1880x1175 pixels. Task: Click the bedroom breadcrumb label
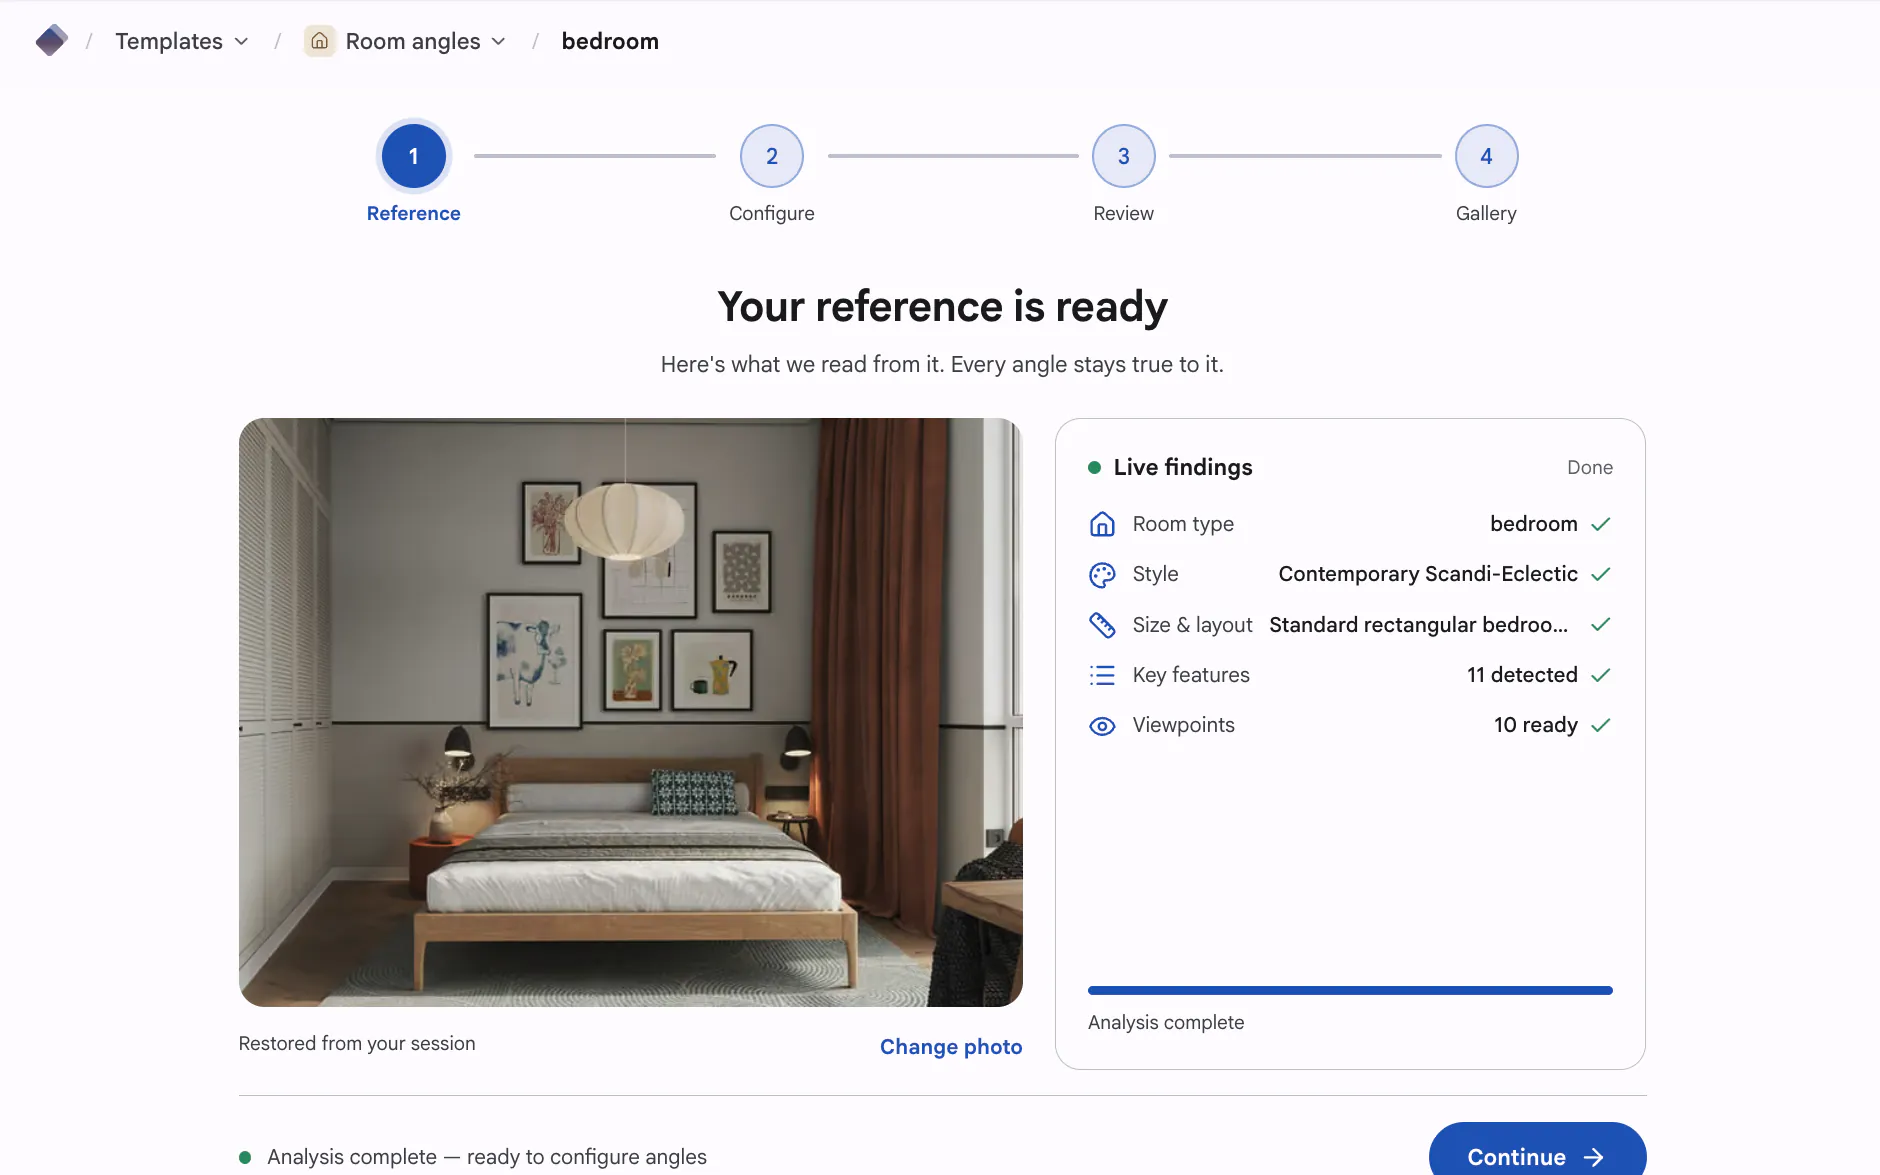click(x=610, y=41)
